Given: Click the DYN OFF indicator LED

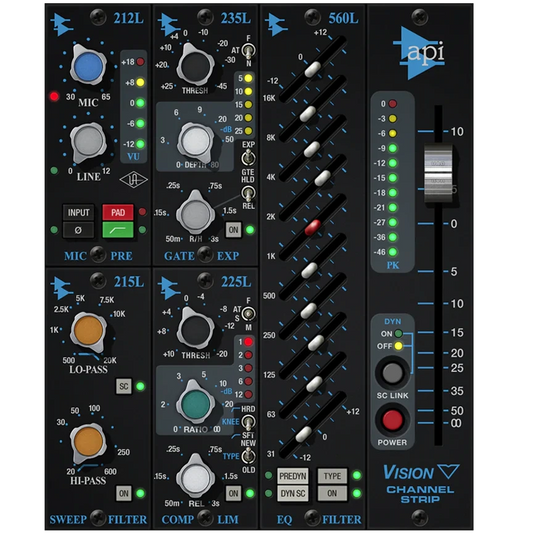Looking at the screenshot, I should pyautogui.click(x=398, y=346).
